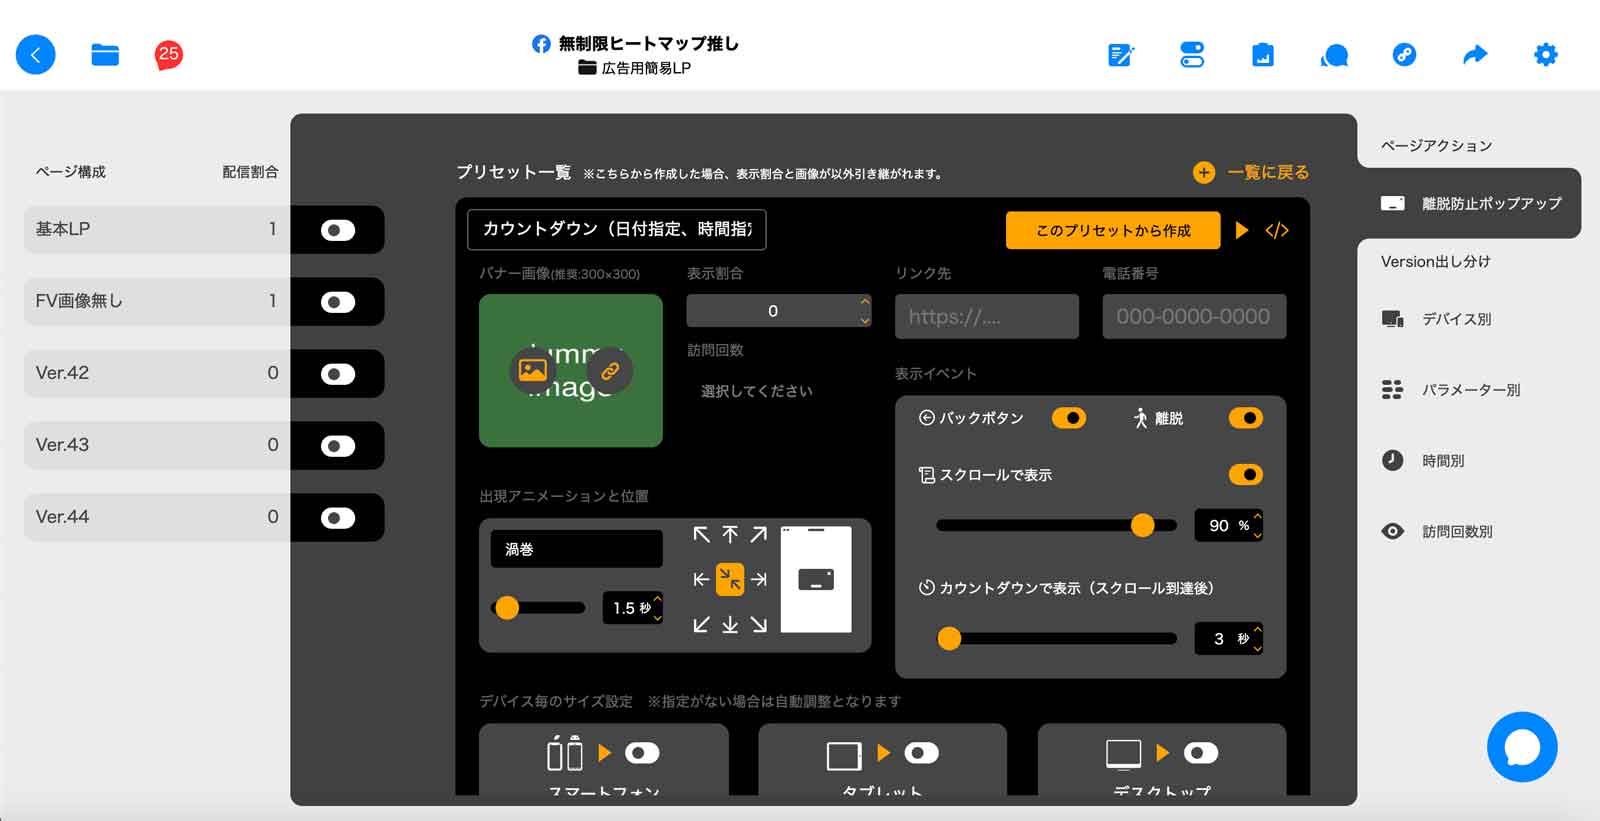1600x821 pixels.
Task: Open the red notification badge showing 25
Action: 168,55
